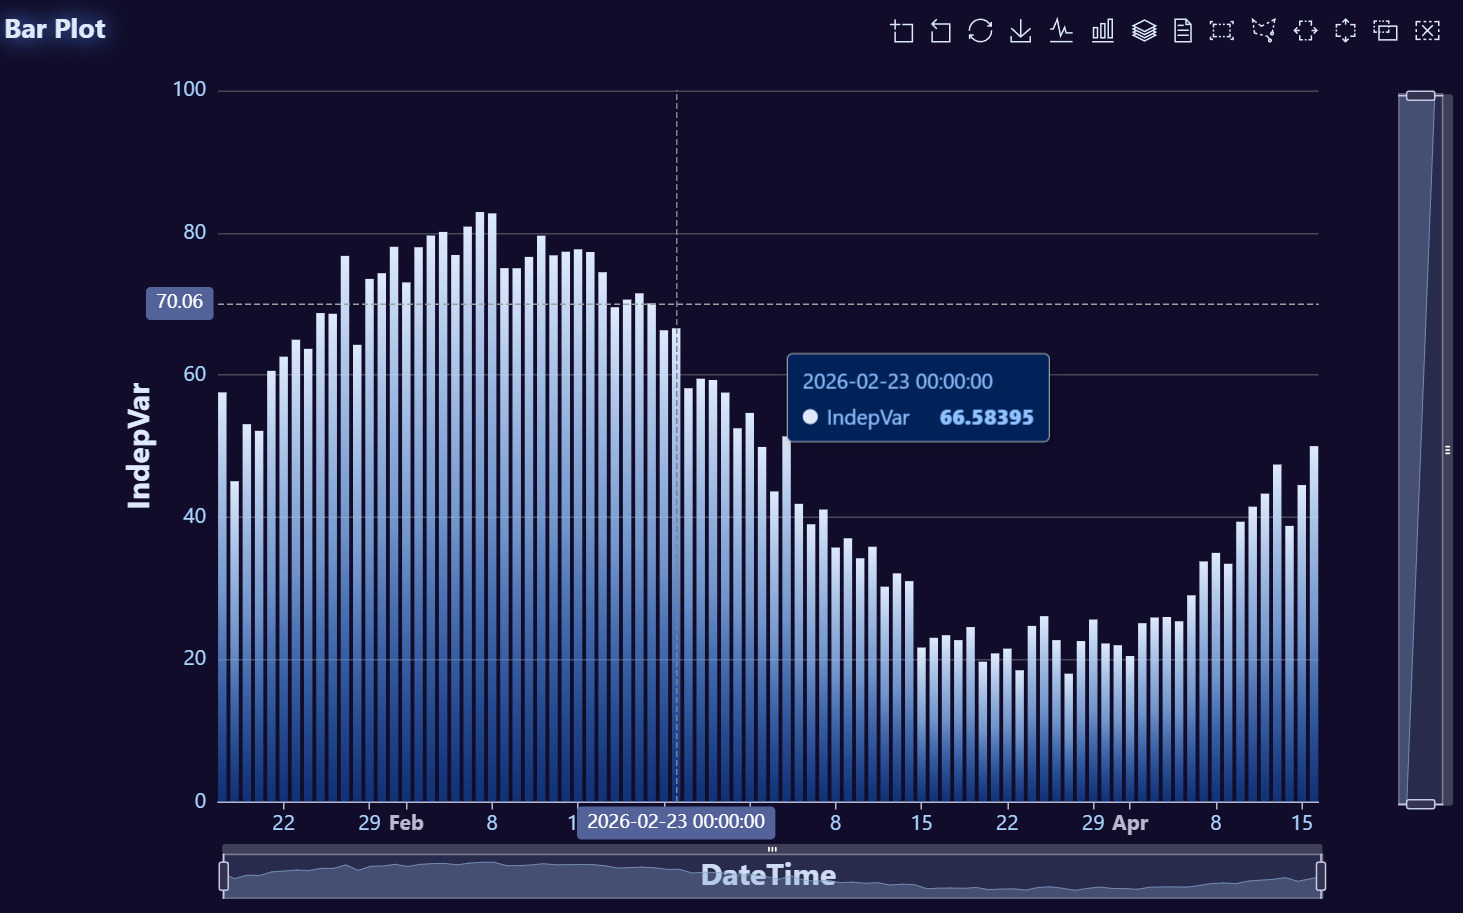
Task: Activate the area zoom tool
Action: [x=902, y=31]
